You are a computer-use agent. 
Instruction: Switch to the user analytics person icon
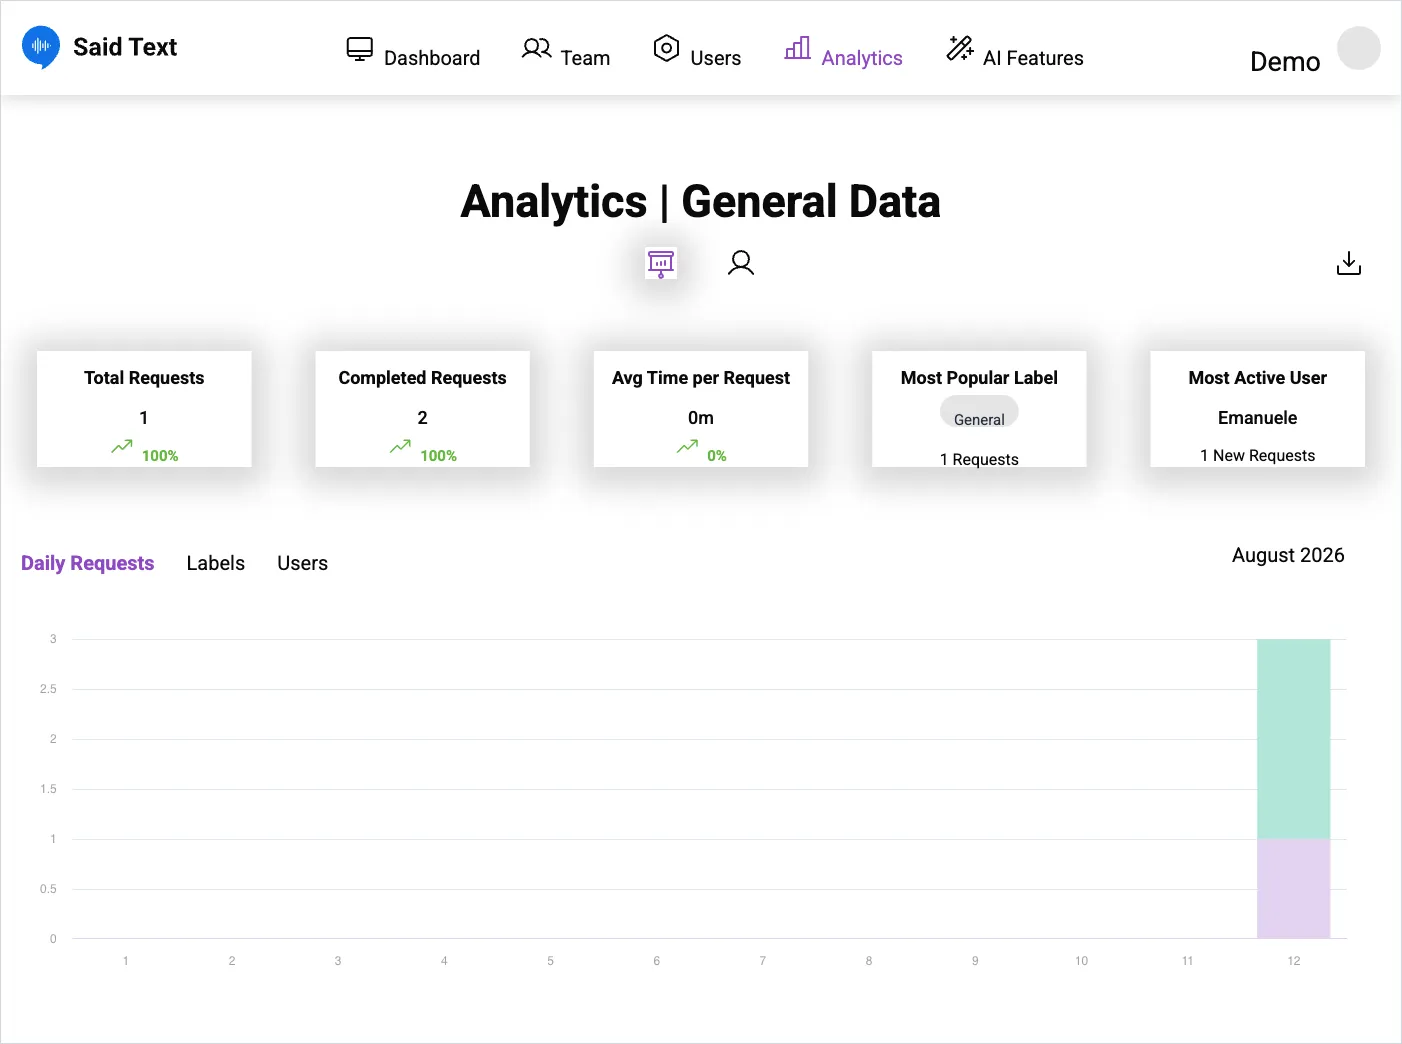coord(741,263)
